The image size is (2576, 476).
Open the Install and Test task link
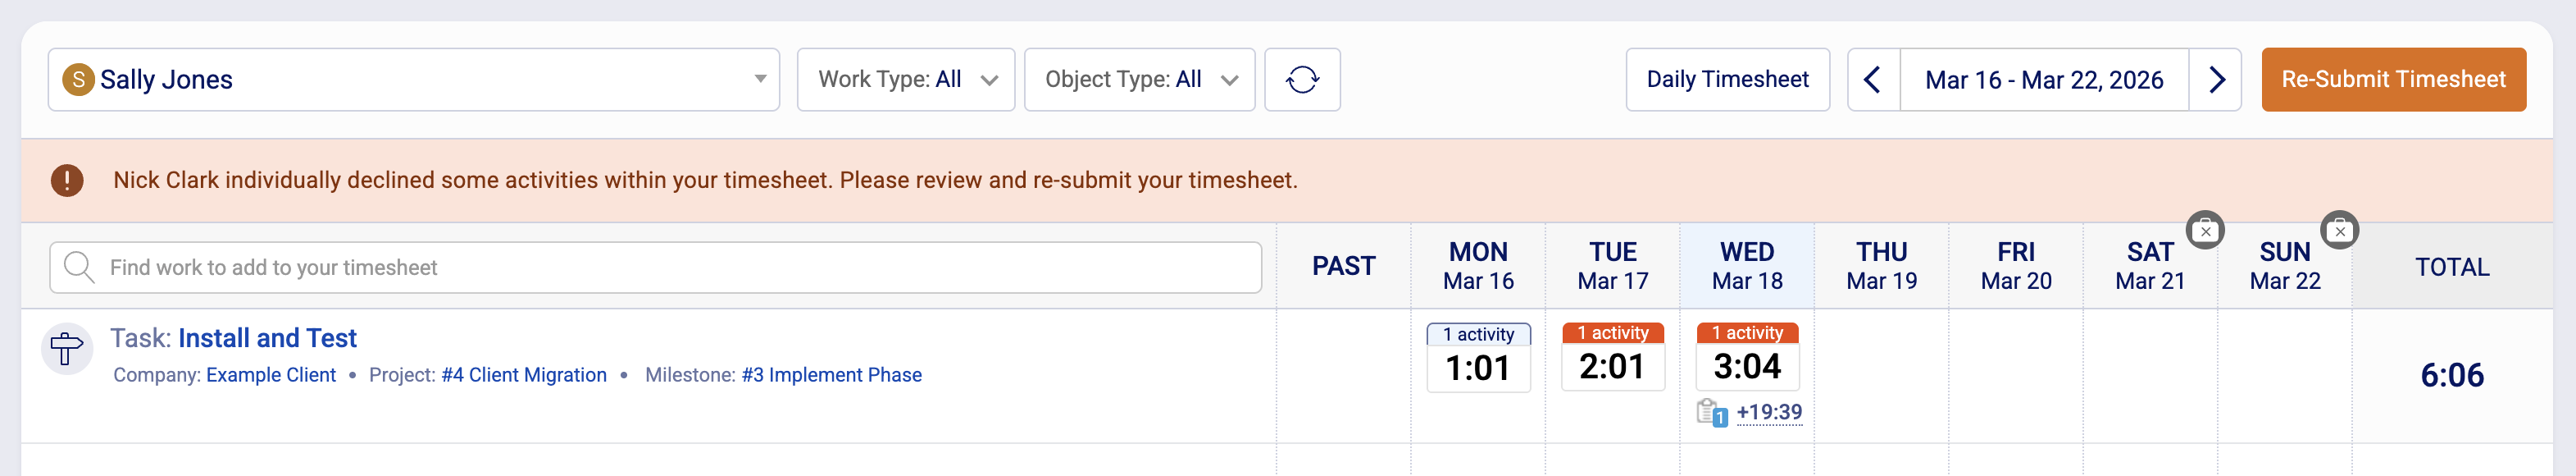tap(267, 338)
